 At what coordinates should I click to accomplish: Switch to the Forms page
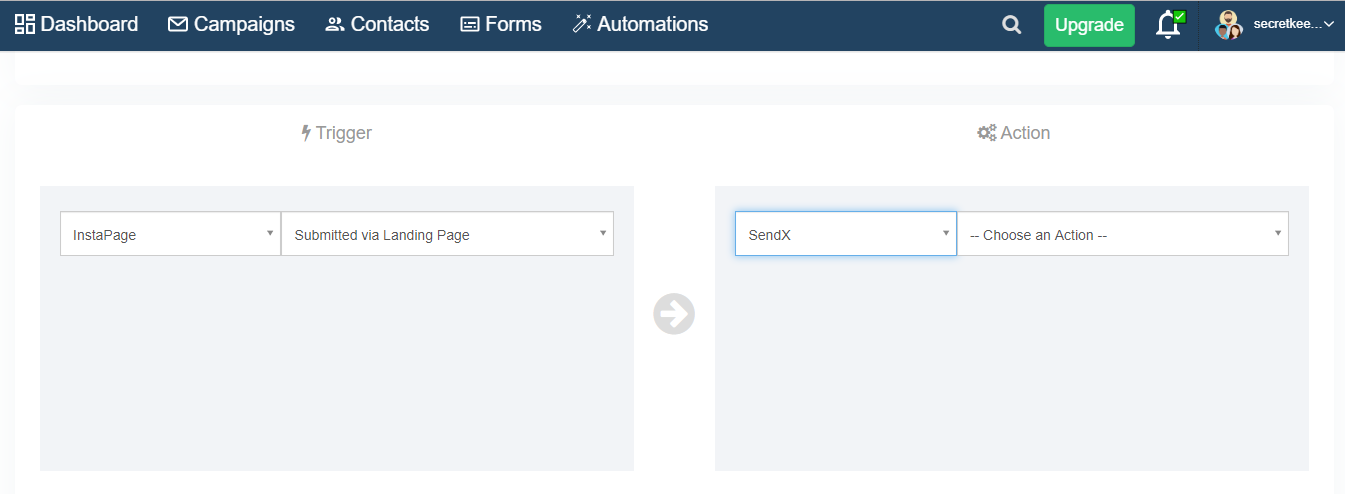500,24
